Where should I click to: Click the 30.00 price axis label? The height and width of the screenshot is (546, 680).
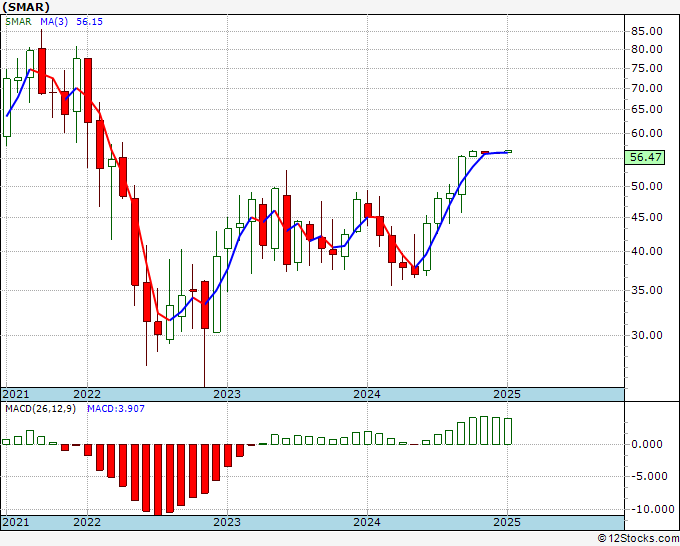[x=647, y=335]
